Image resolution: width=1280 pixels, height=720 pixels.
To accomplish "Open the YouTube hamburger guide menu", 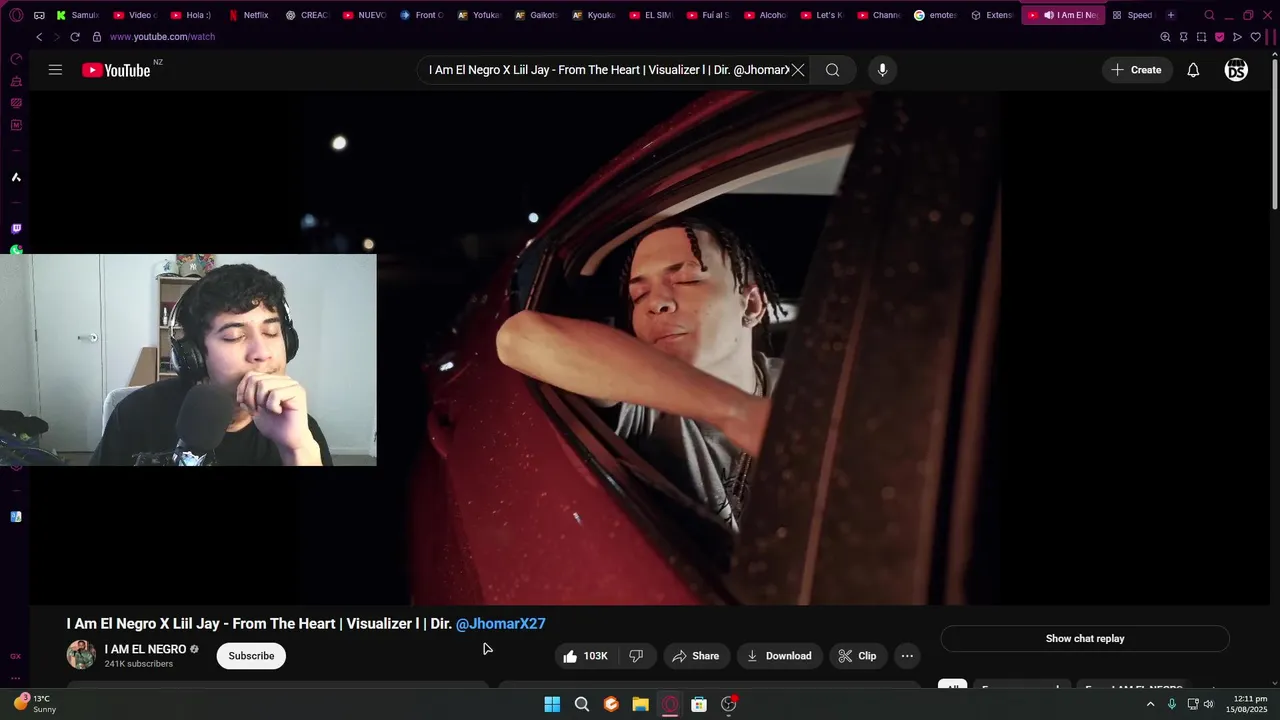I will [55, 70].
